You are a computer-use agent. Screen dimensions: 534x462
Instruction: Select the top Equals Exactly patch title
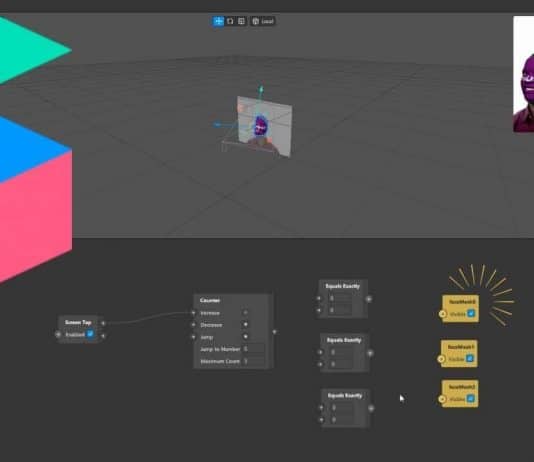pyautogui.click(x=343, y=286)
